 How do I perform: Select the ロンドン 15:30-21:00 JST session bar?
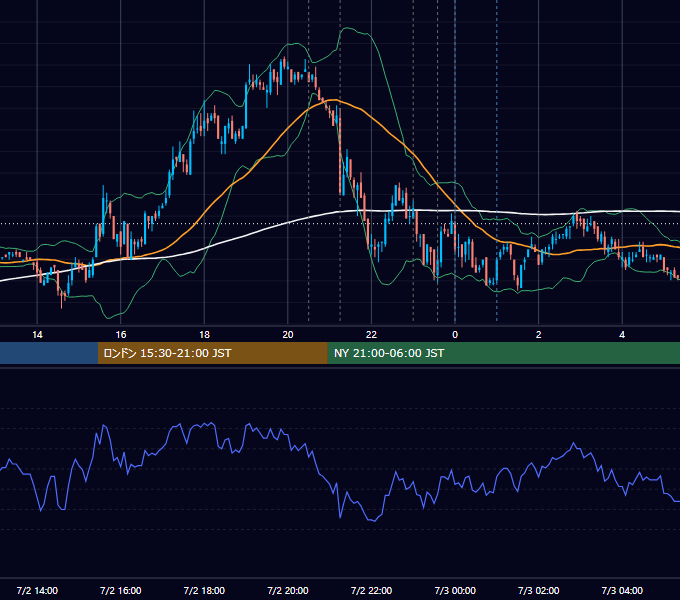212,353
